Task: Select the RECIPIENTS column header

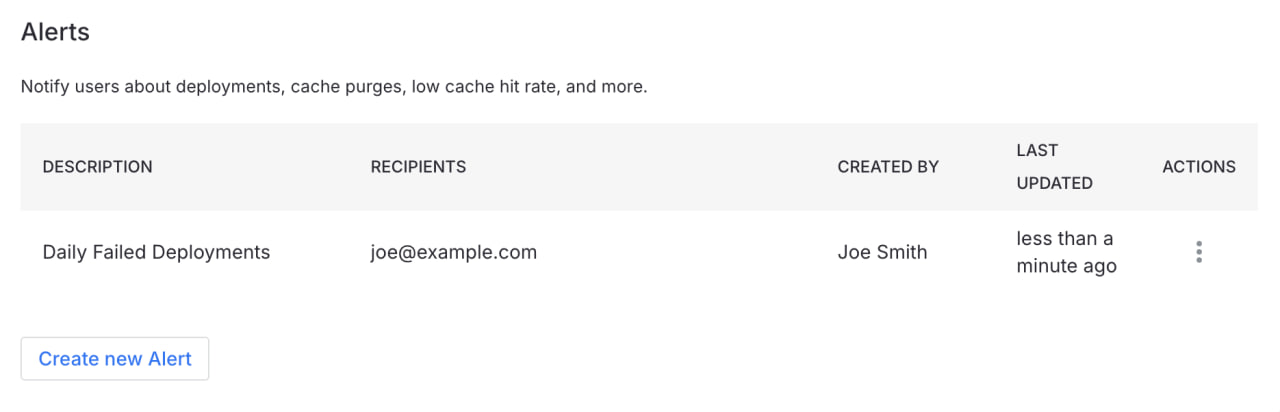Action: (x=418, y=167)
